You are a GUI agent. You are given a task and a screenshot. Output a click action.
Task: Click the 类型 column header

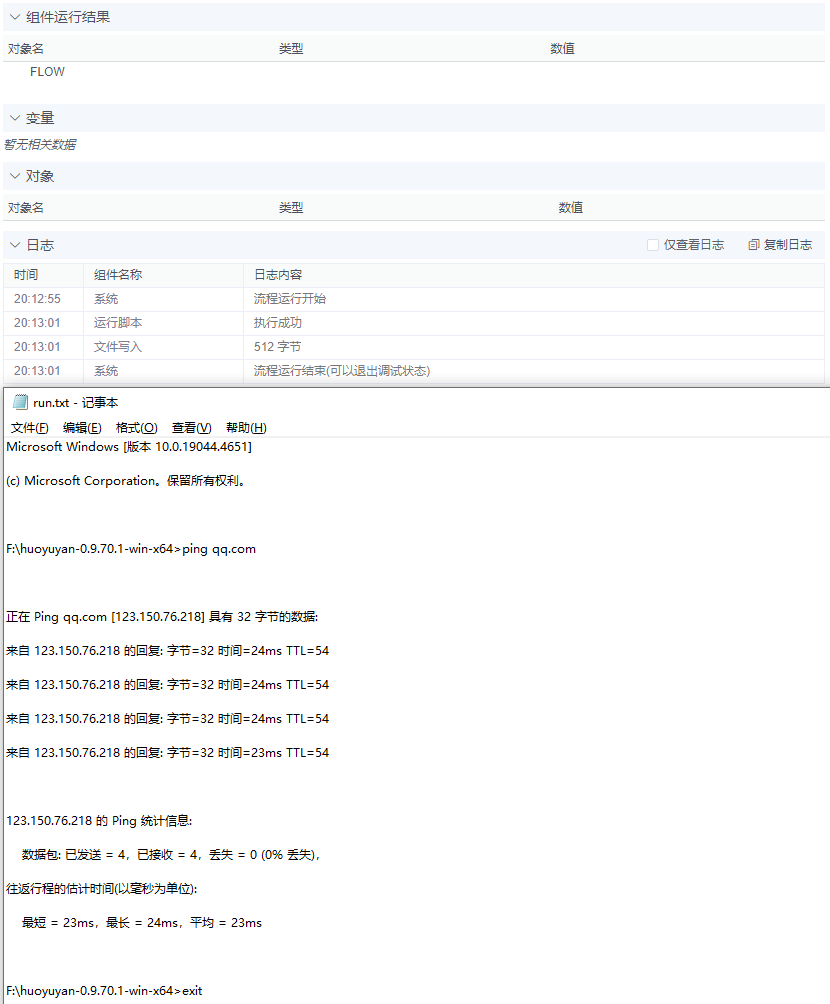tap(291, 48)
